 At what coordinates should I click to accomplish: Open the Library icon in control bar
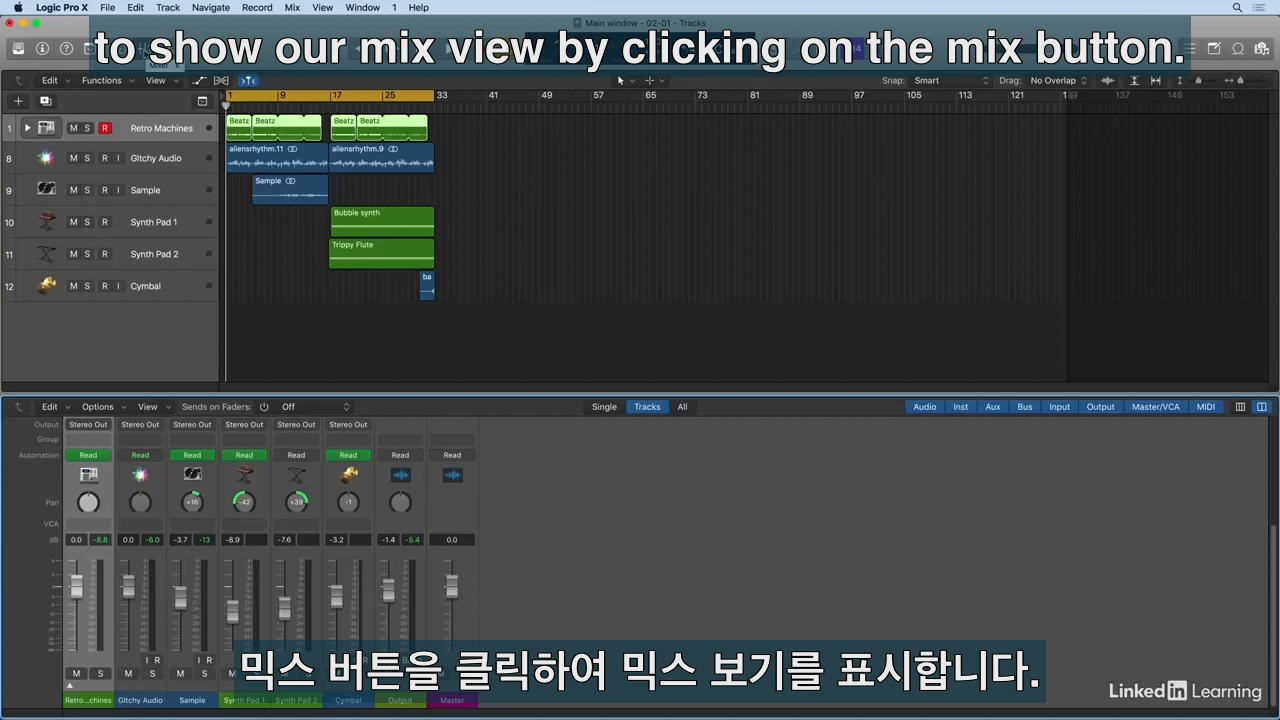[x=18, y=48]
